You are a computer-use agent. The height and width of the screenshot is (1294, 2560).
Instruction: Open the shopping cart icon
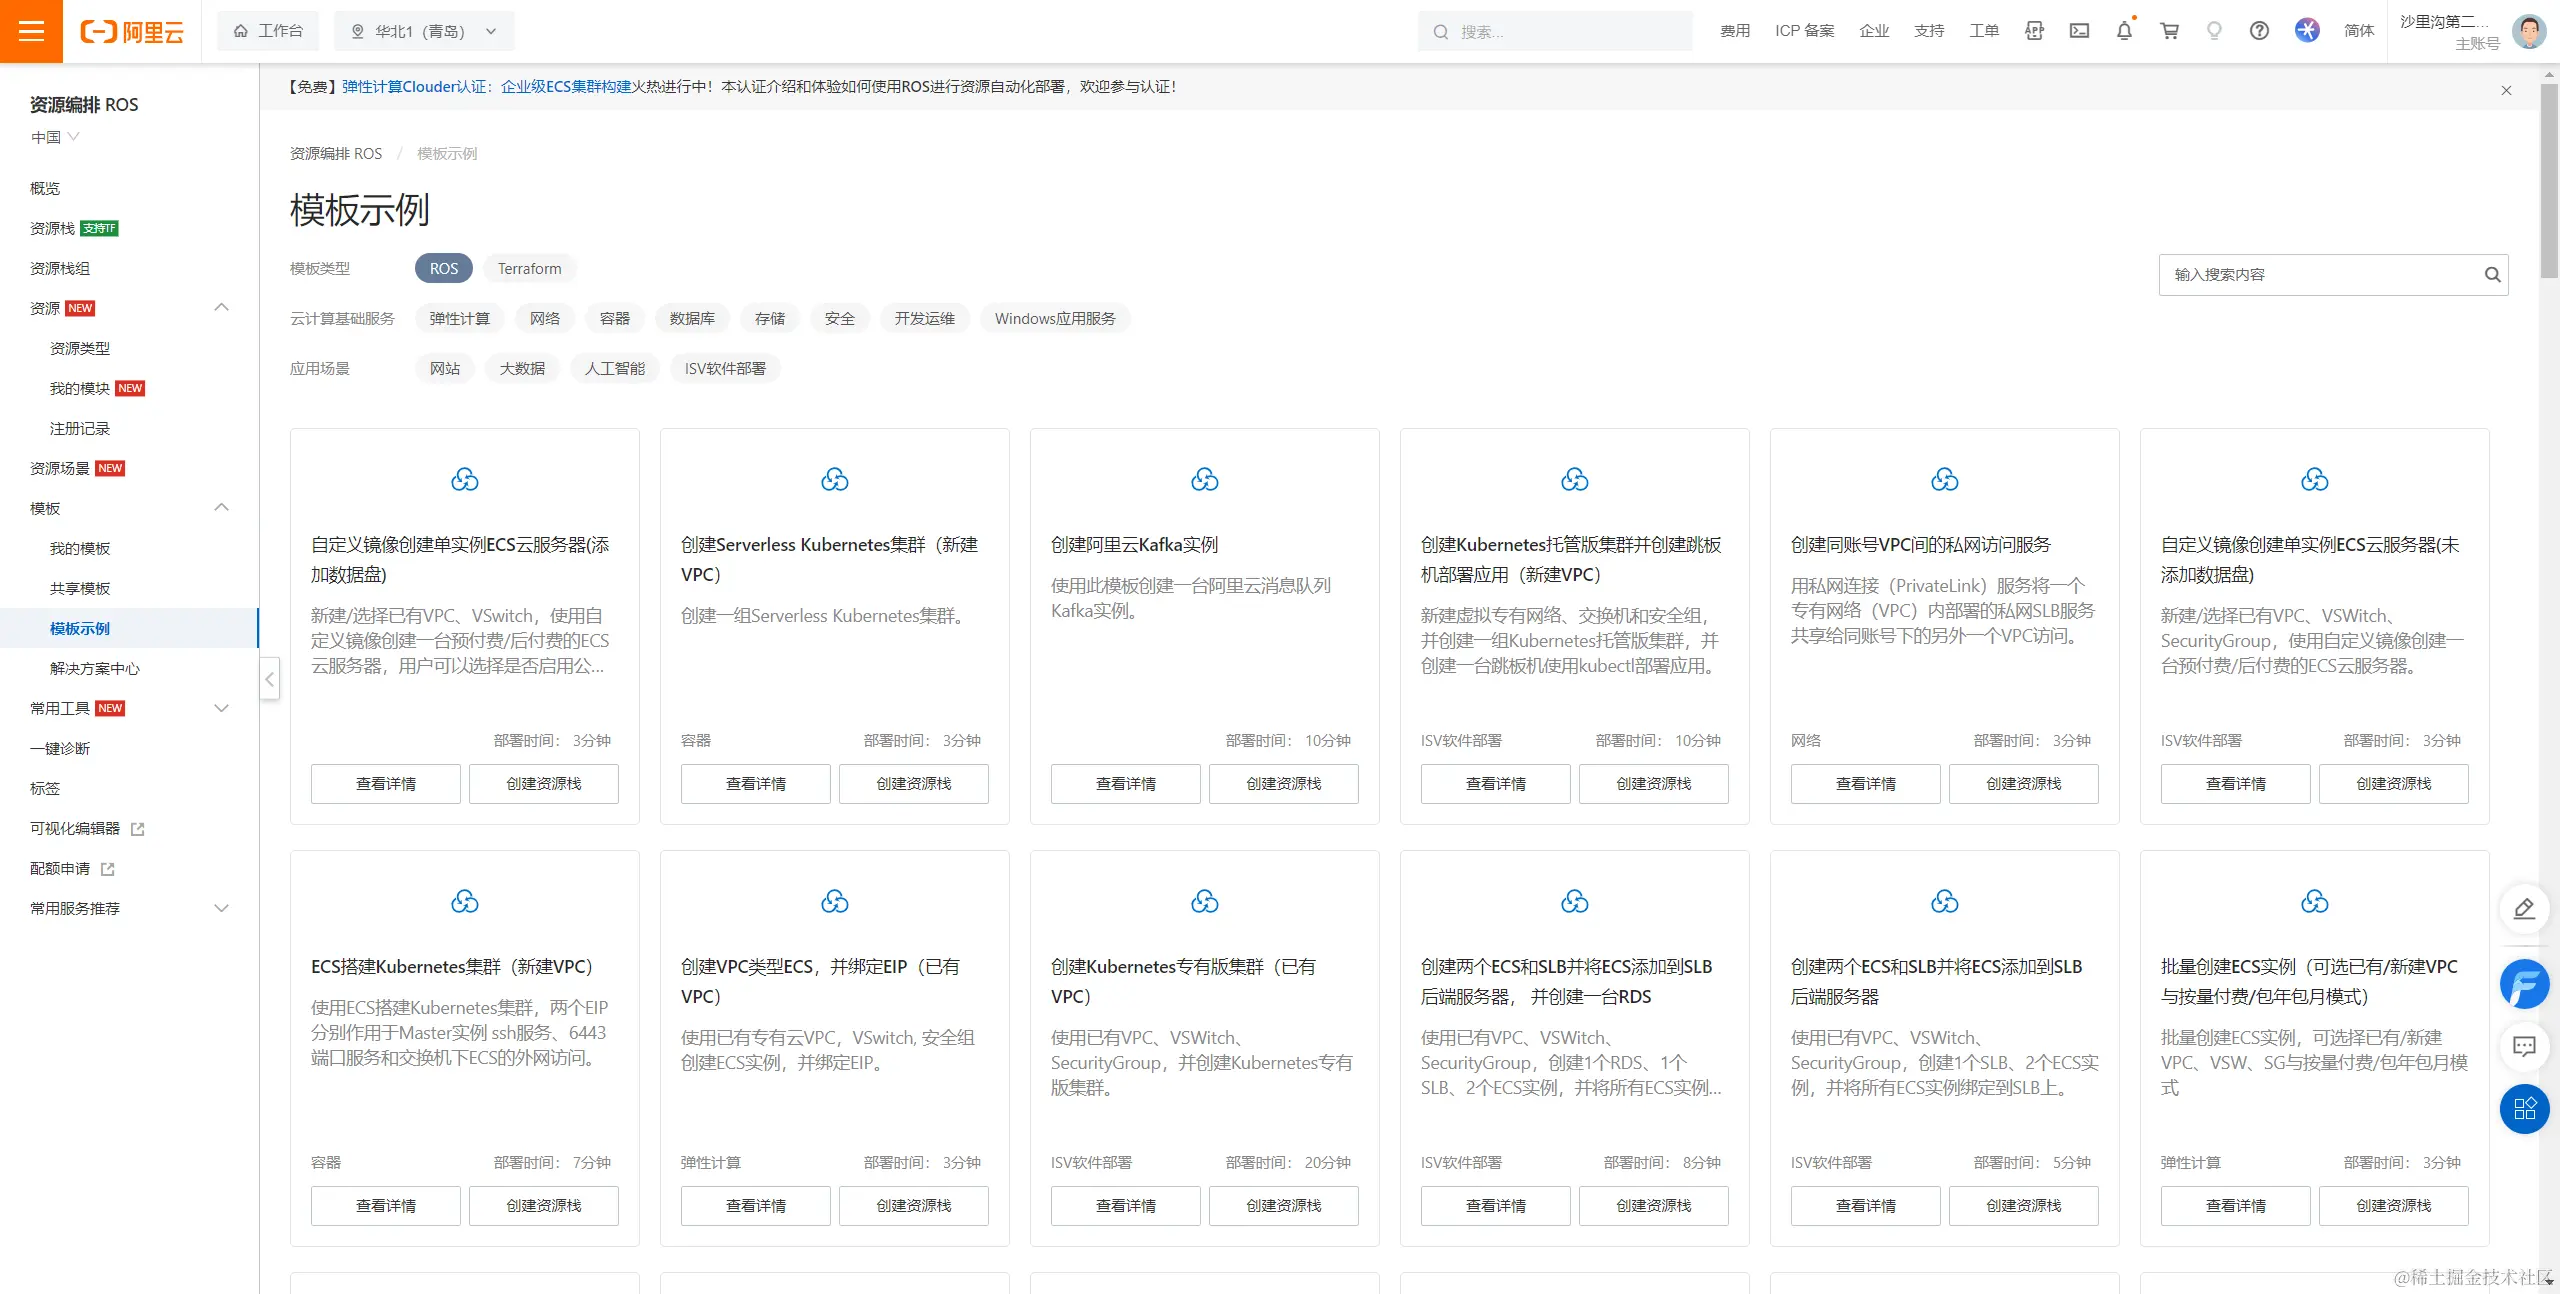tap(2169, 31)
